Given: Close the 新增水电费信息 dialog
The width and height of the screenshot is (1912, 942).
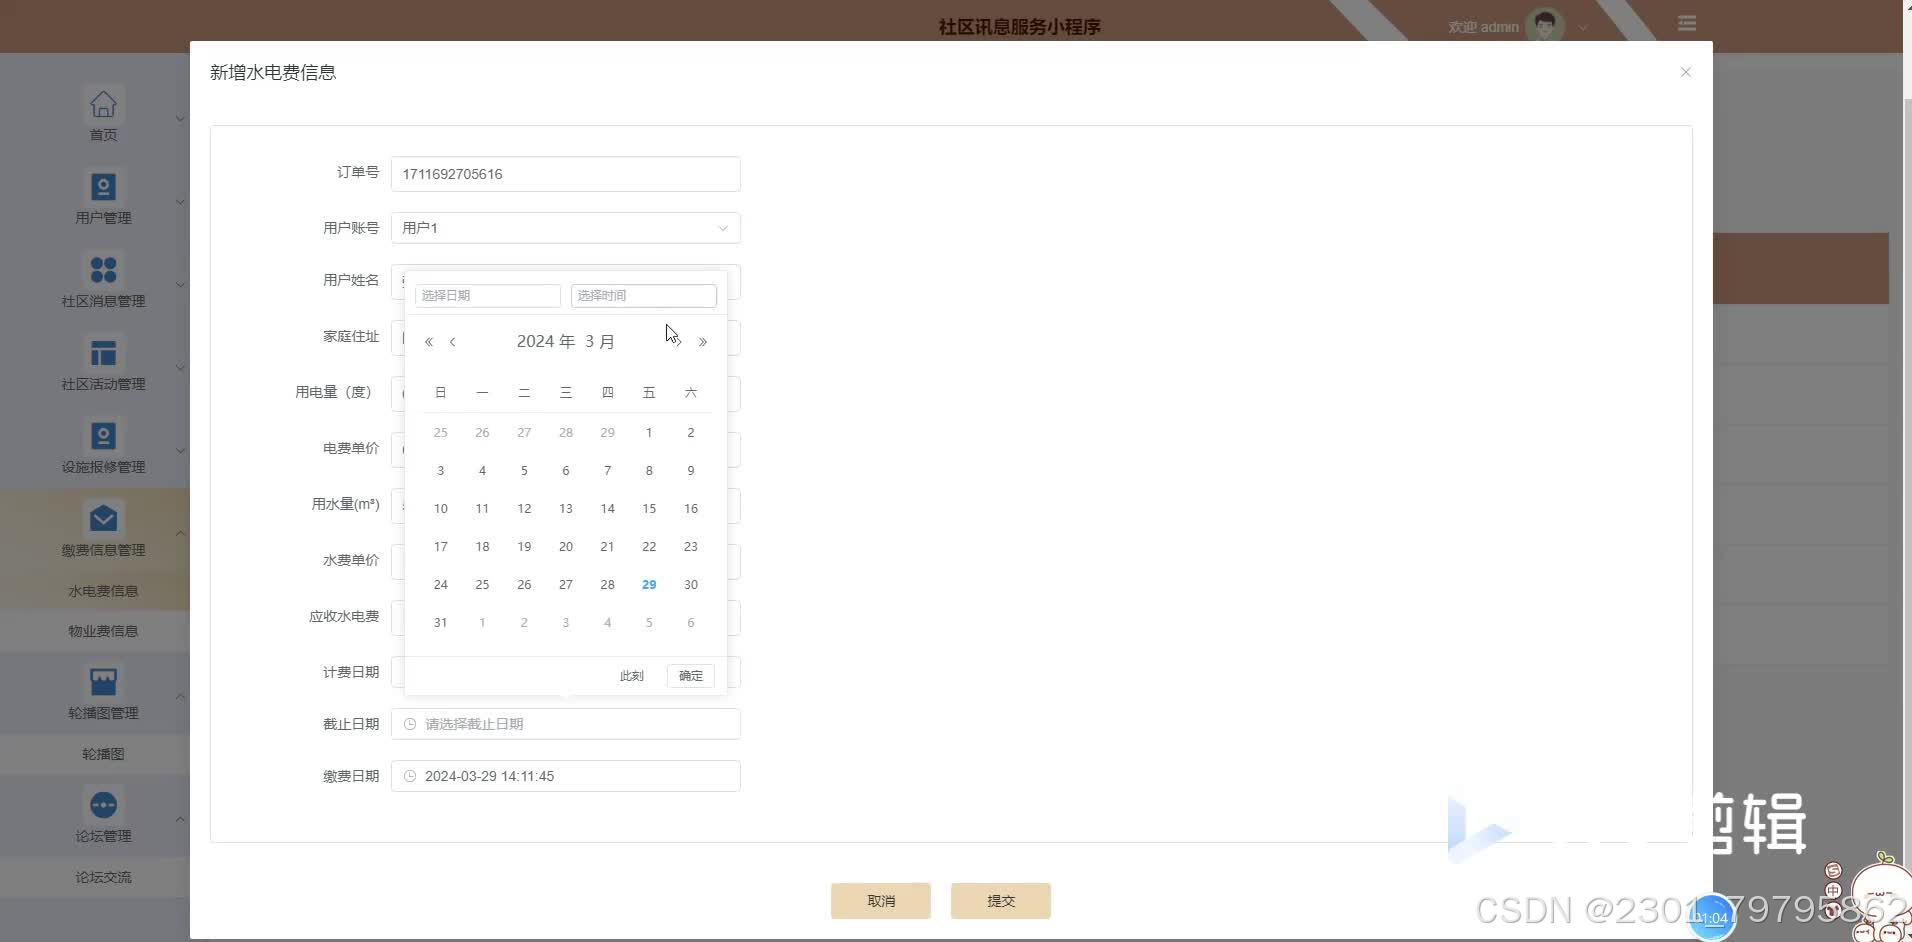Looking at the screenshot, I should coord(1685,72).
